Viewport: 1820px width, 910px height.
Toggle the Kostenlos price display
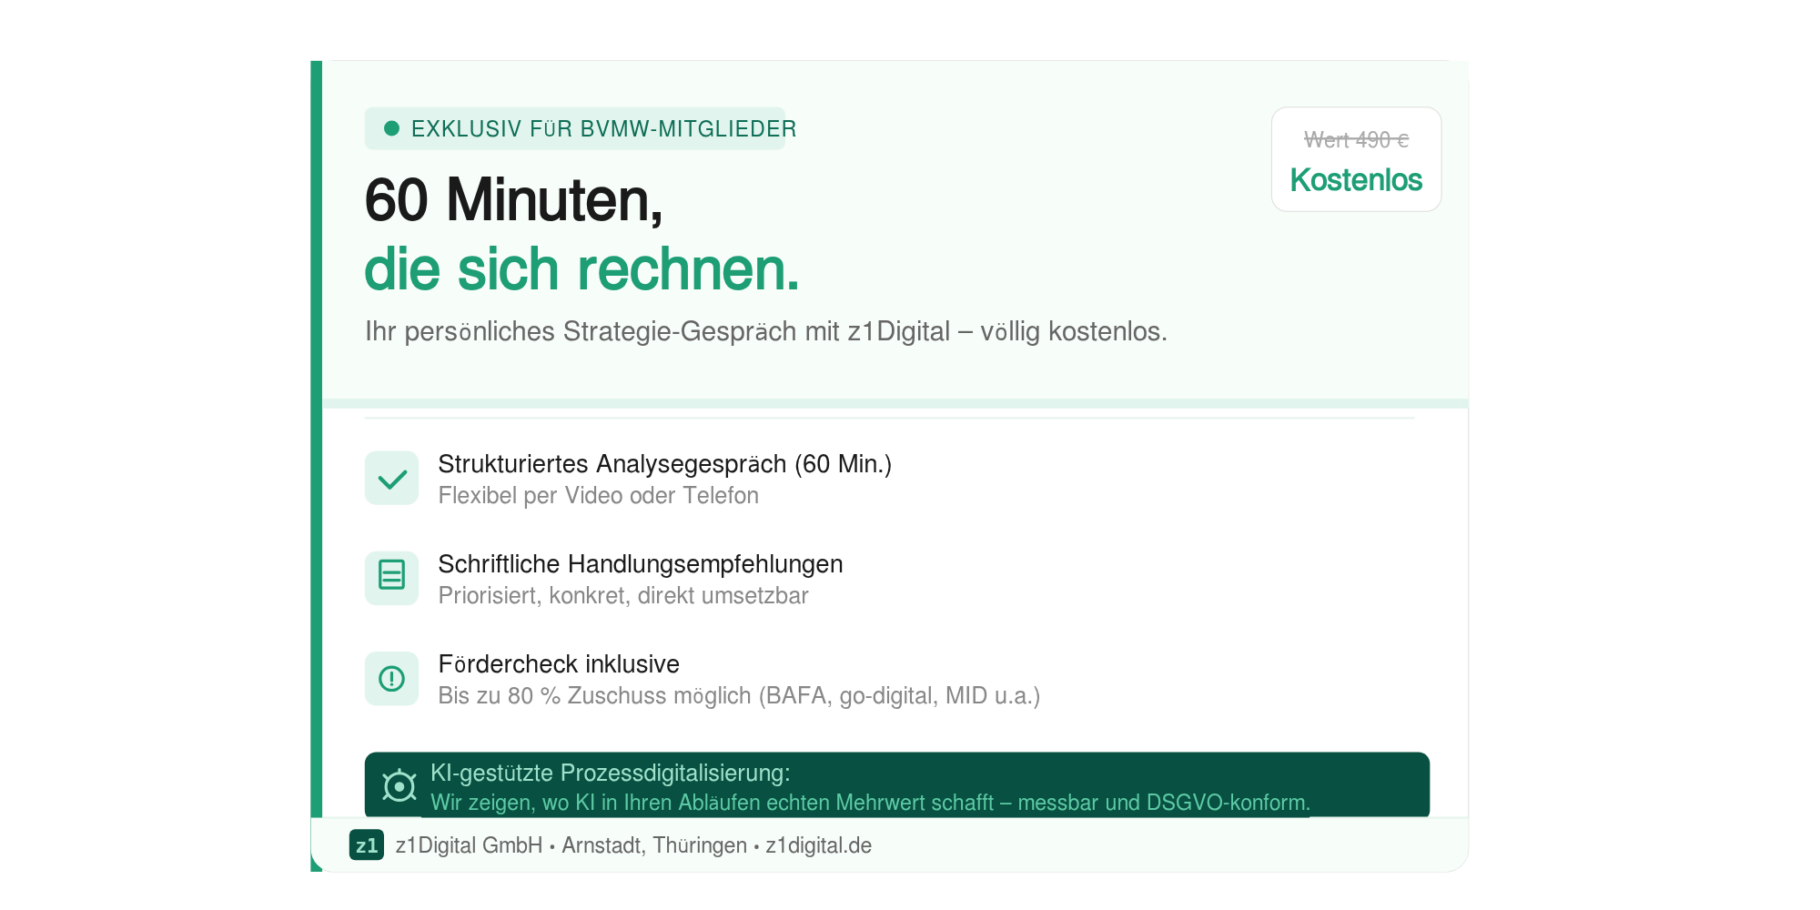tap(1356, 180)
